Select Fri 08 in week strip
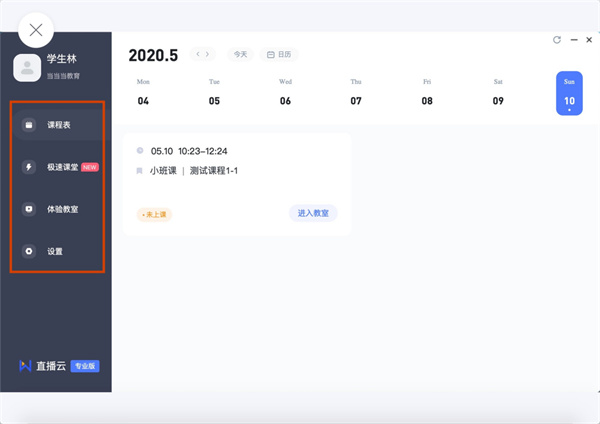 (x=427, y=93)
